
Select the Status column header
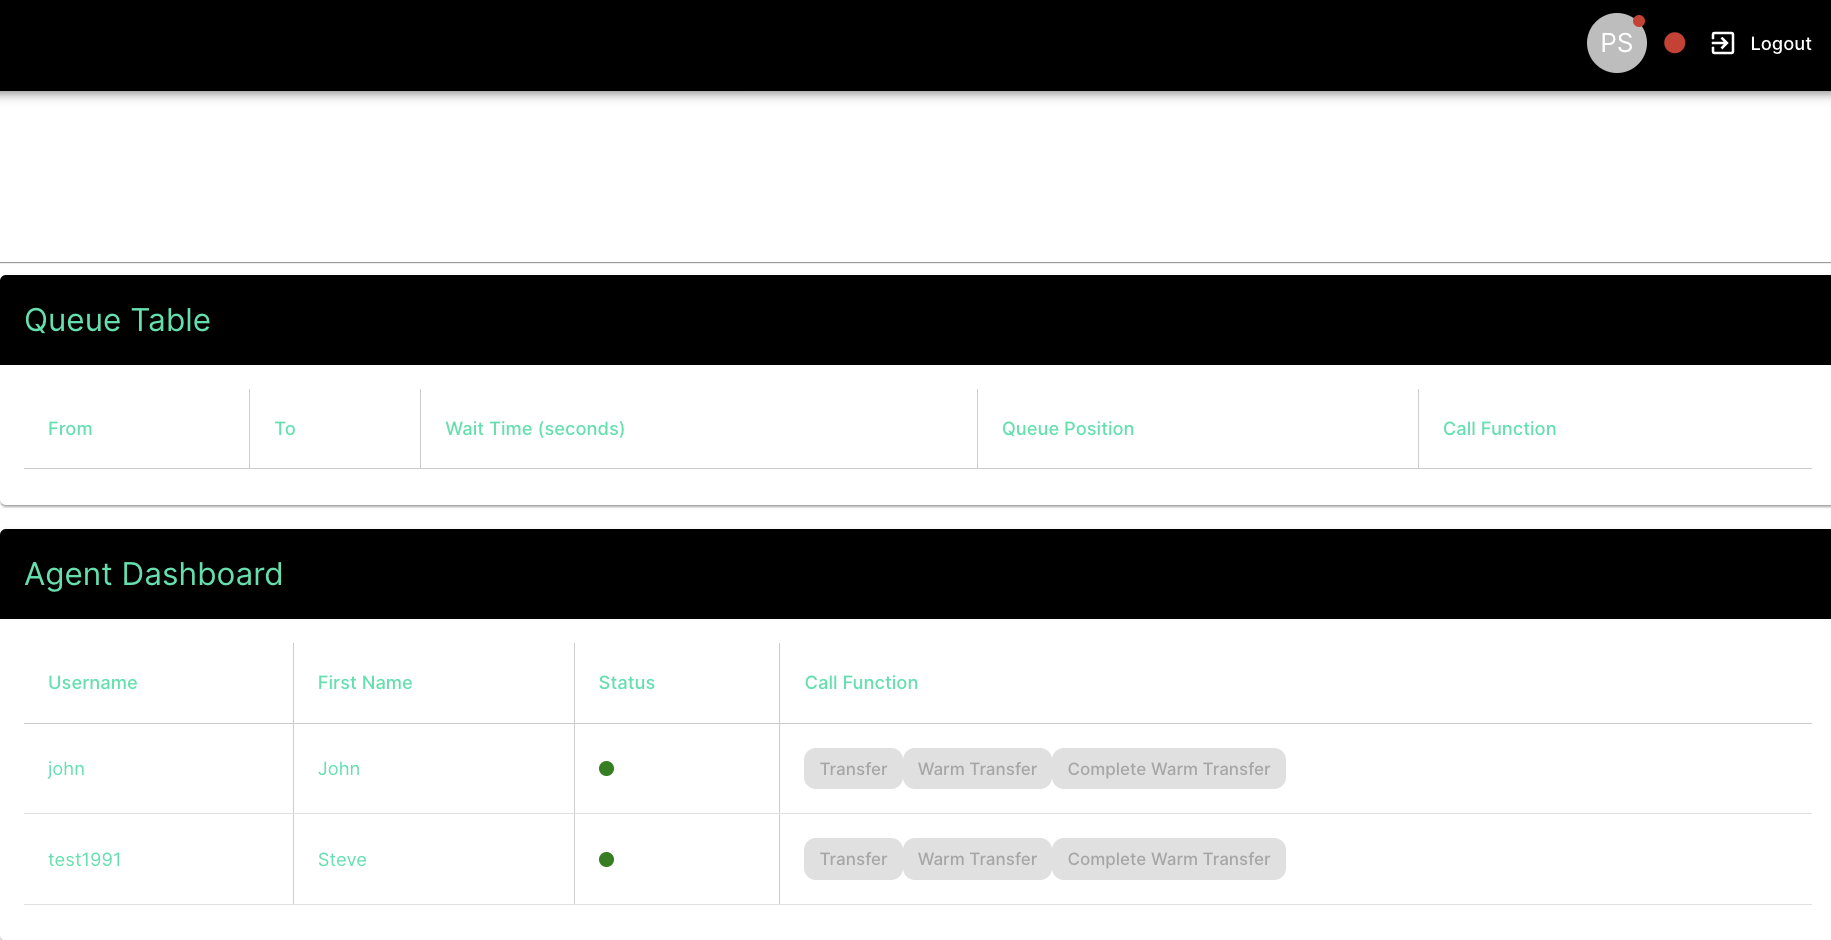point(626,682)
